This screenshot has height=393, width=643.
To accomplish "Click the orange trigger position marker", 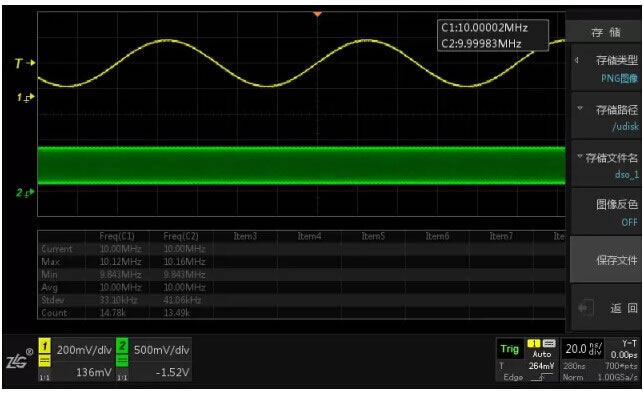I will coord(317,14).
